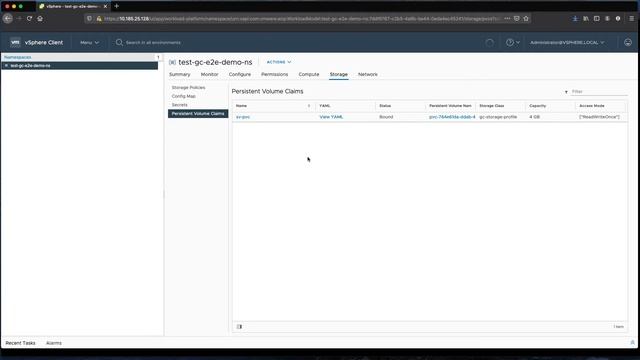Open the Firefox hamburger application menu
Screen dimensions: 640x360
pos(631,18)
